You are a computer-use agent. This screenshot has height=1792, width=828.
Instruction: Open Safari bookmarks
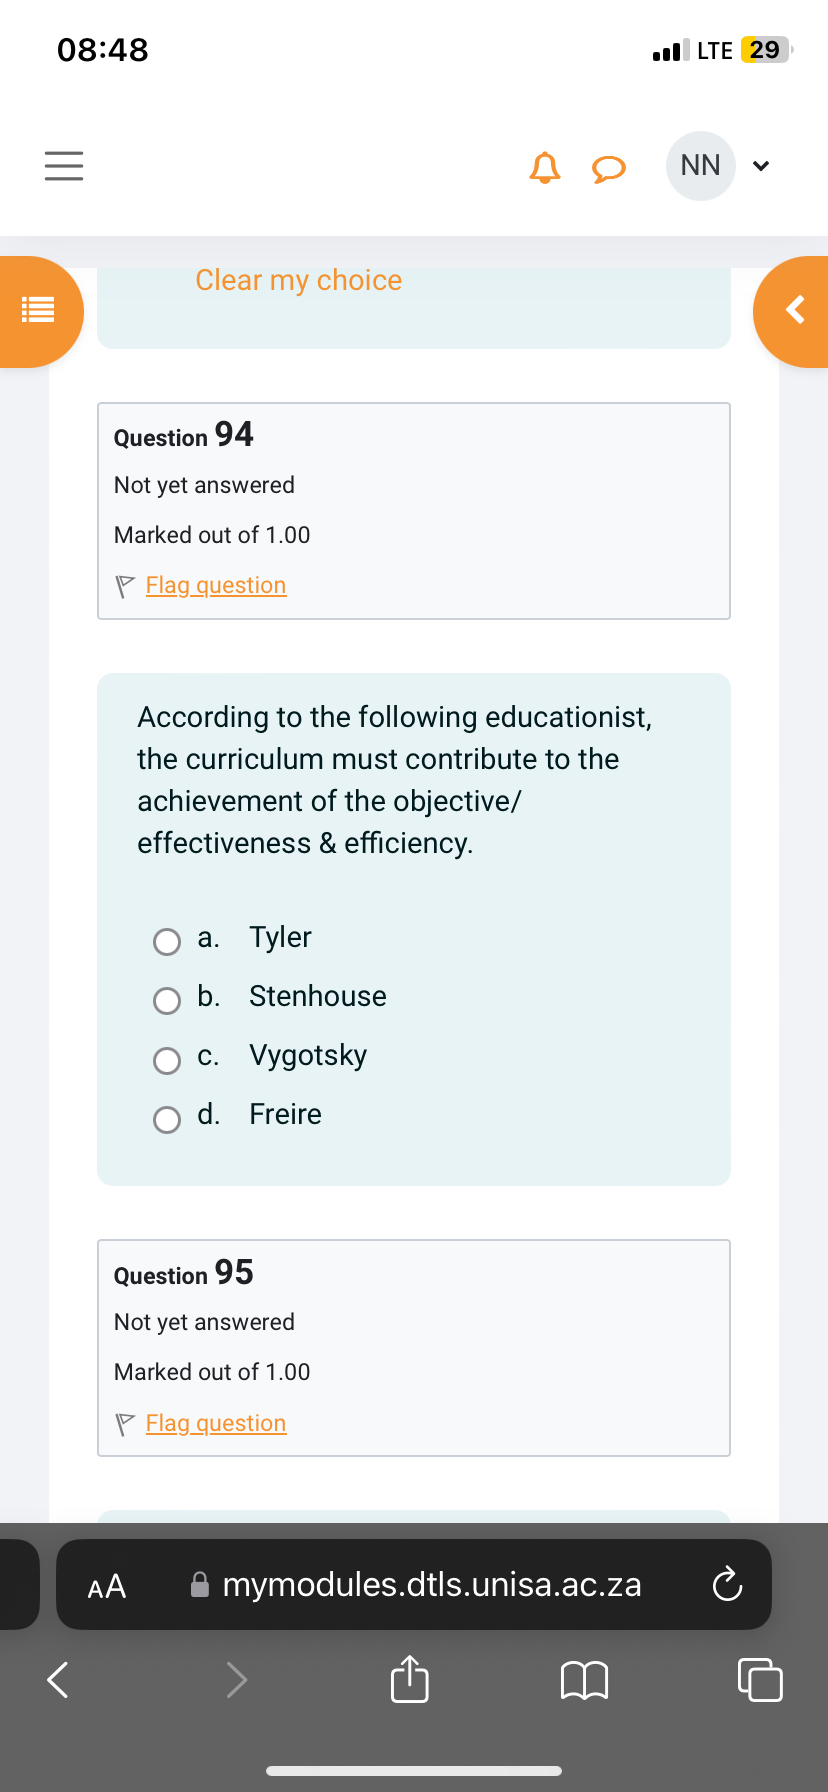[x=585, y=1680]
